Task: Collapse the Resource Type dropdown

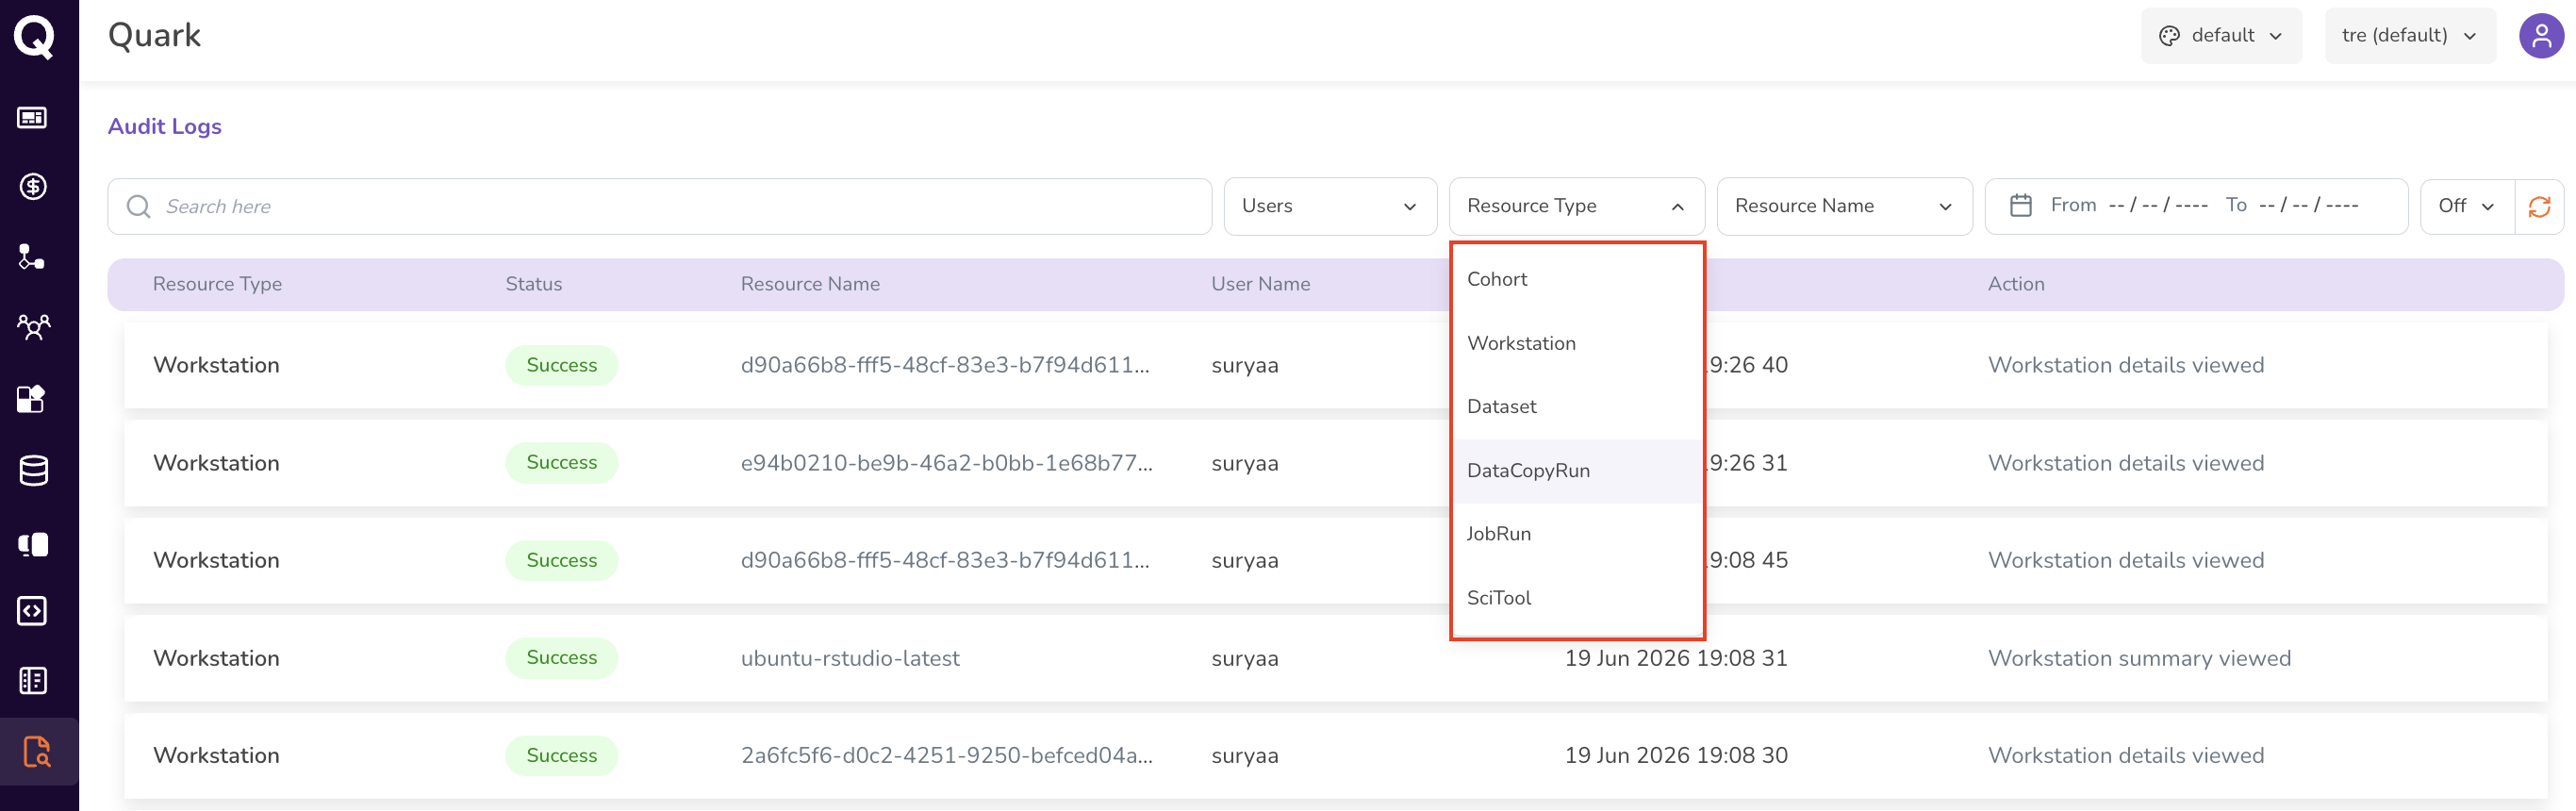Action: tap(1576, 206)
